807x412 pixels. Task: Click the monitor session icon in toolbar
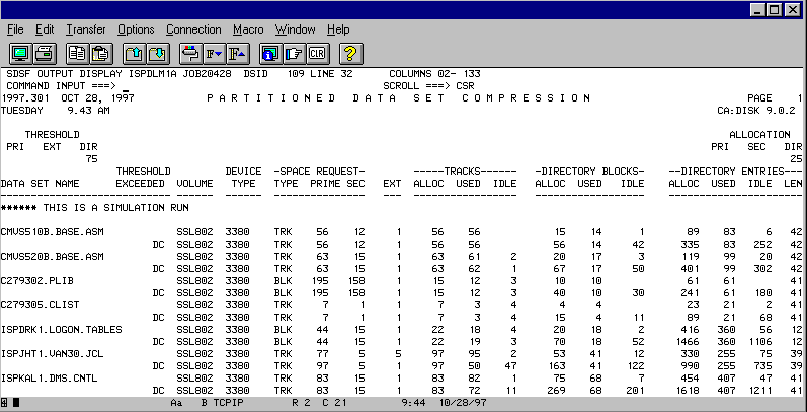[x=20, y=53]
